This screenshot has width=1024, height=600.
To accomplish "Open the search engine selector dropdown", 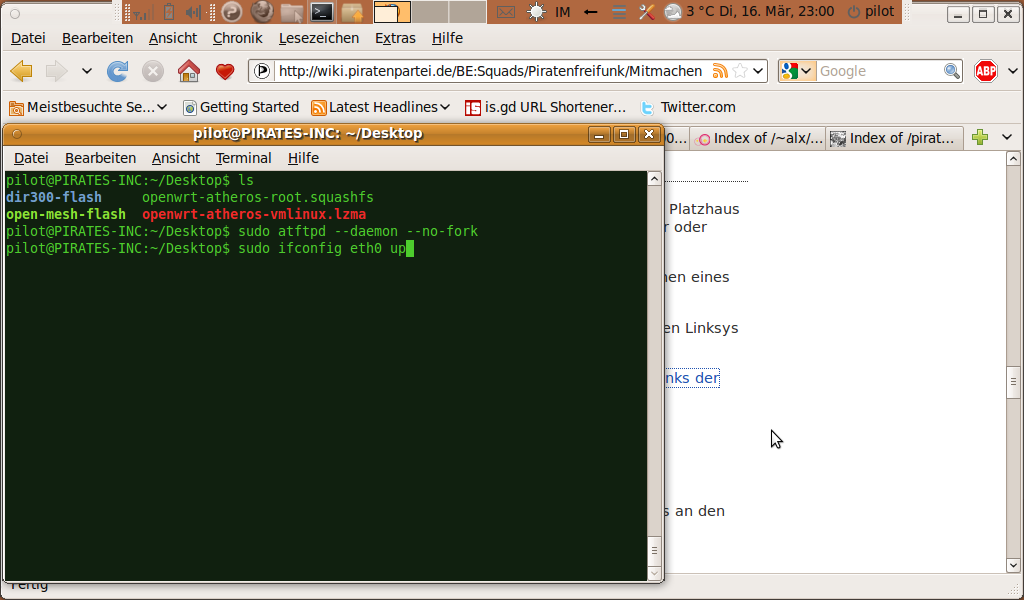I will coord(797,71).
